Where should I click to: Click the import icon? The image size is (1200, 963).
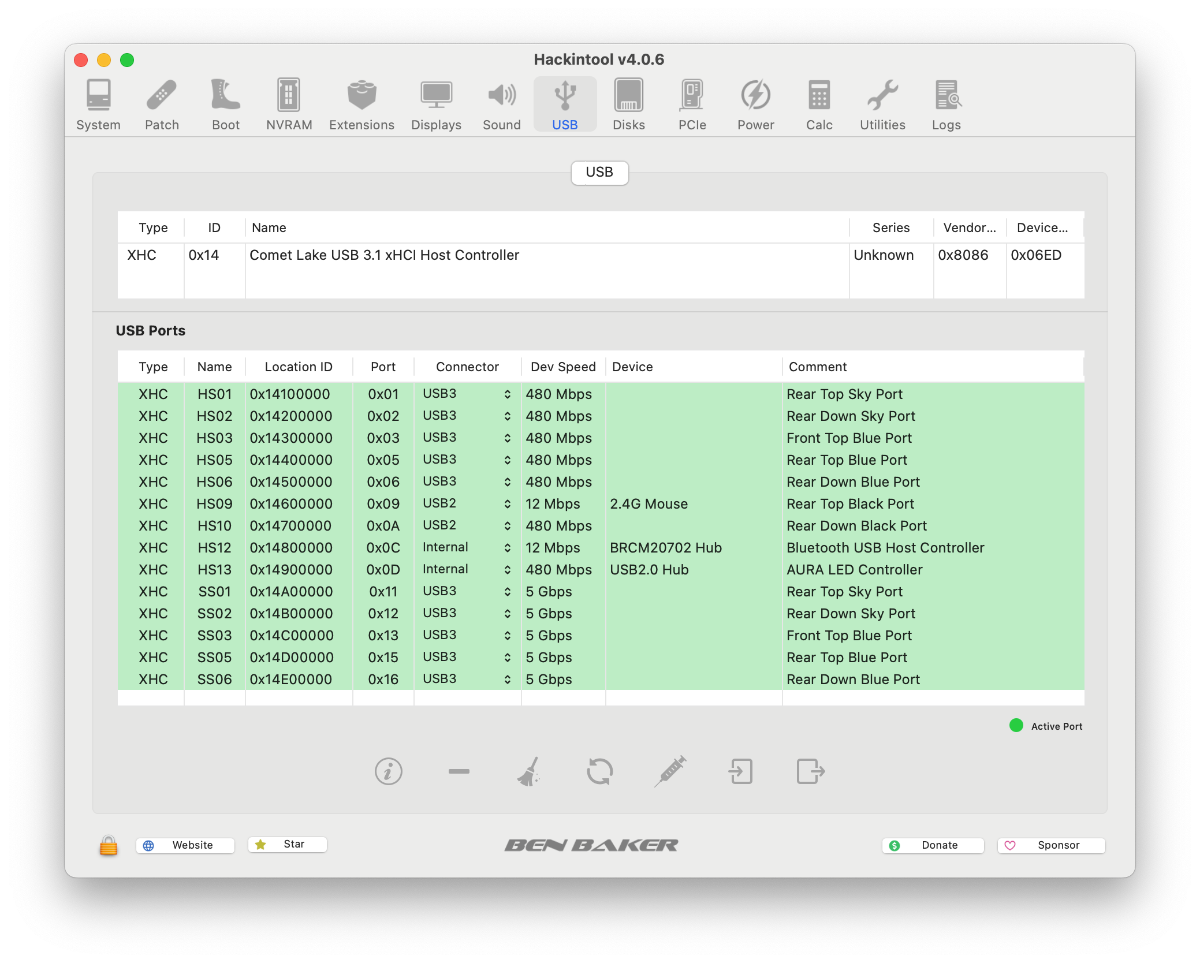(x=740, y=771)
